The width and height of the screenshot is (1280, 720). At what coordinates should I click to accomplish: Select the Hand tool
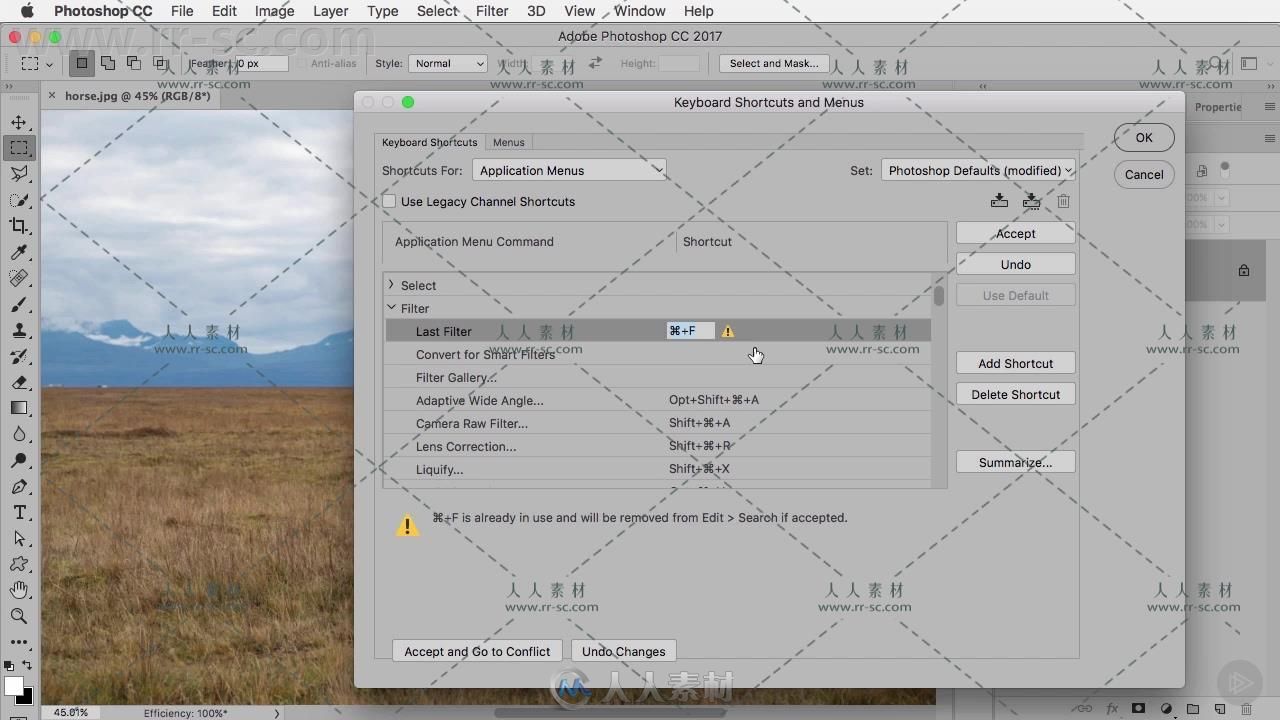[x=19, y=590]
